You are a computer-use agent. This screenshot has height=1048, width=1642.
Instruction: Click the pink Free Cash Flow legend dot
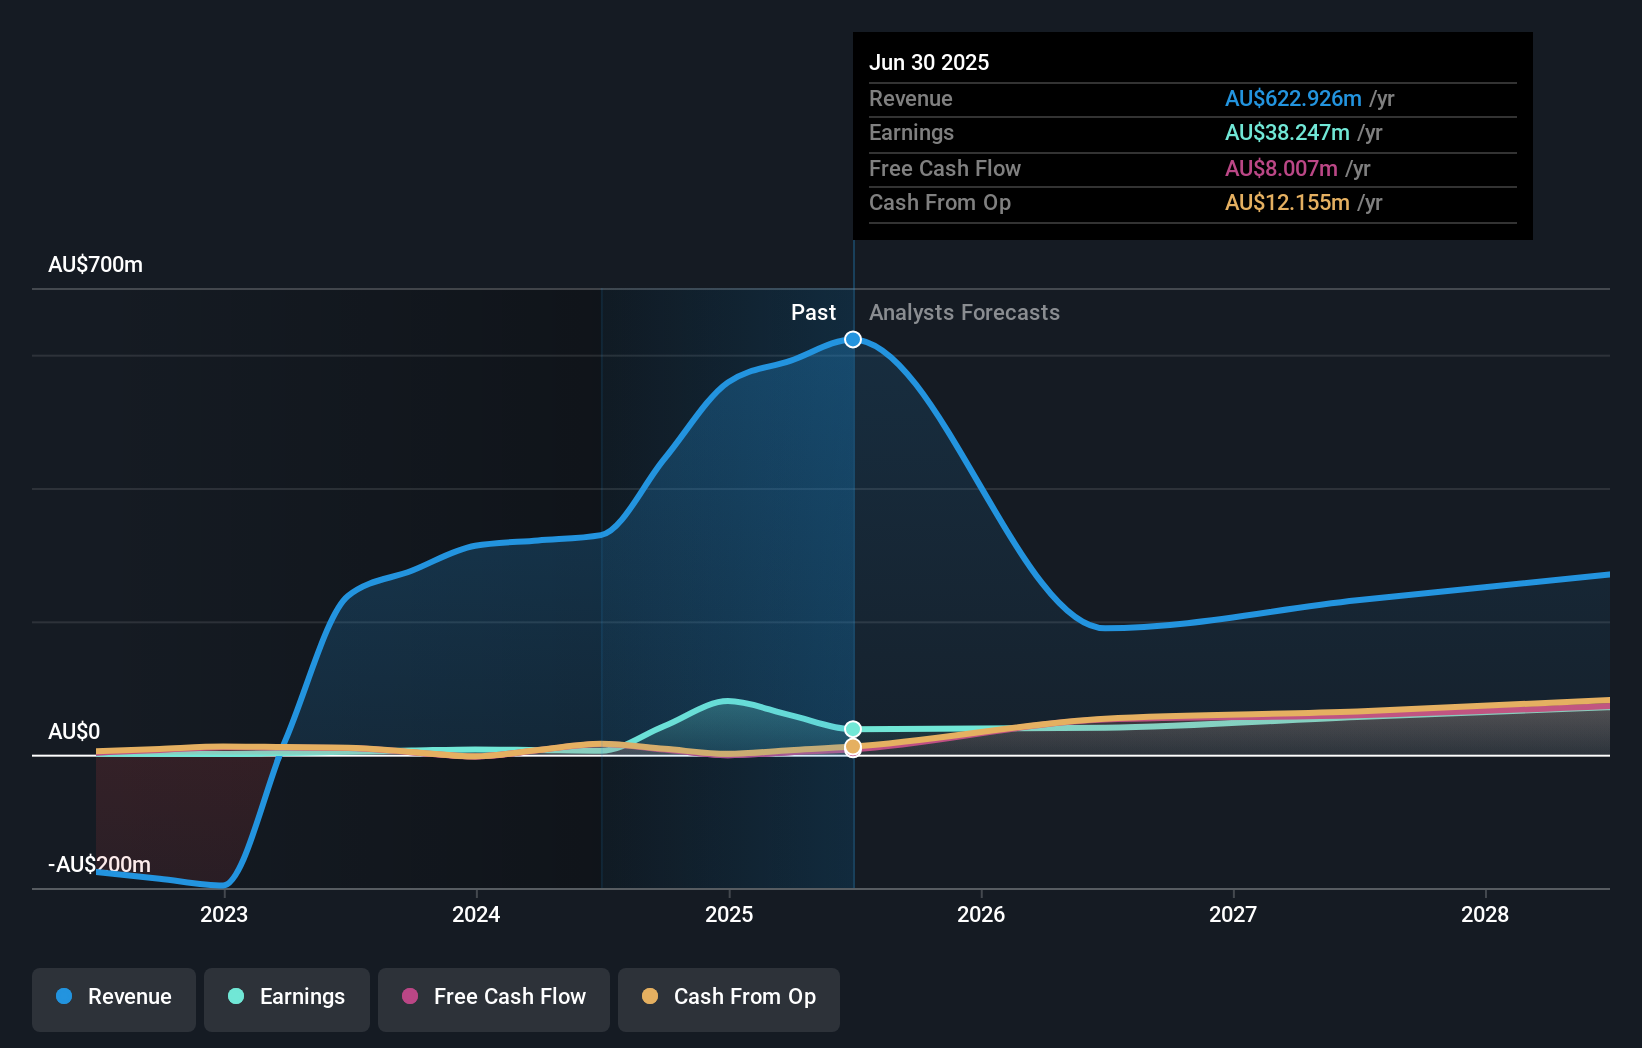pos(409,997)
